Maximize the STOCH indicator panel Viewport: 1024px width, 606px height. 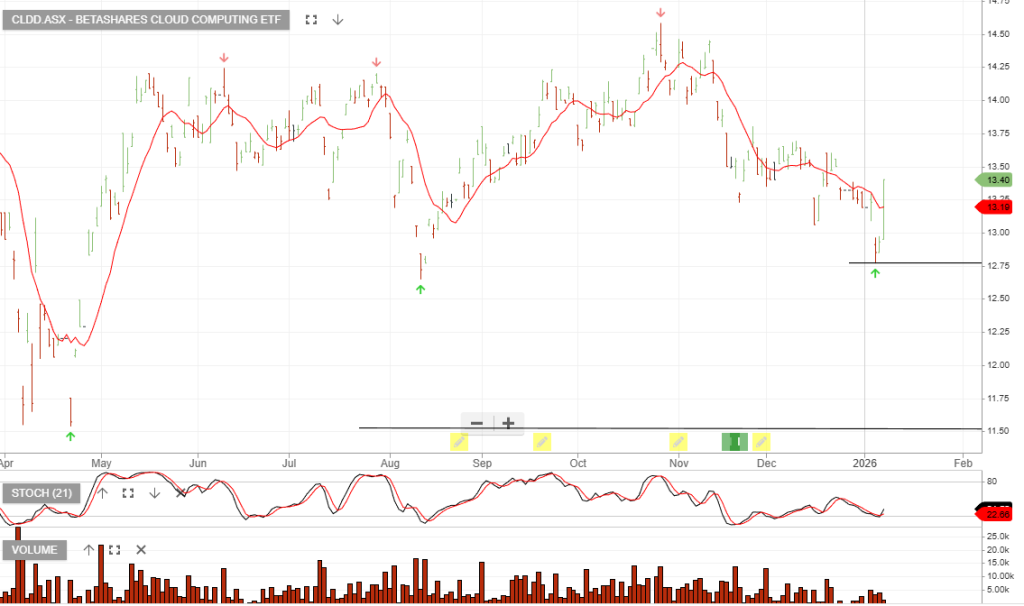click(128, 493)
